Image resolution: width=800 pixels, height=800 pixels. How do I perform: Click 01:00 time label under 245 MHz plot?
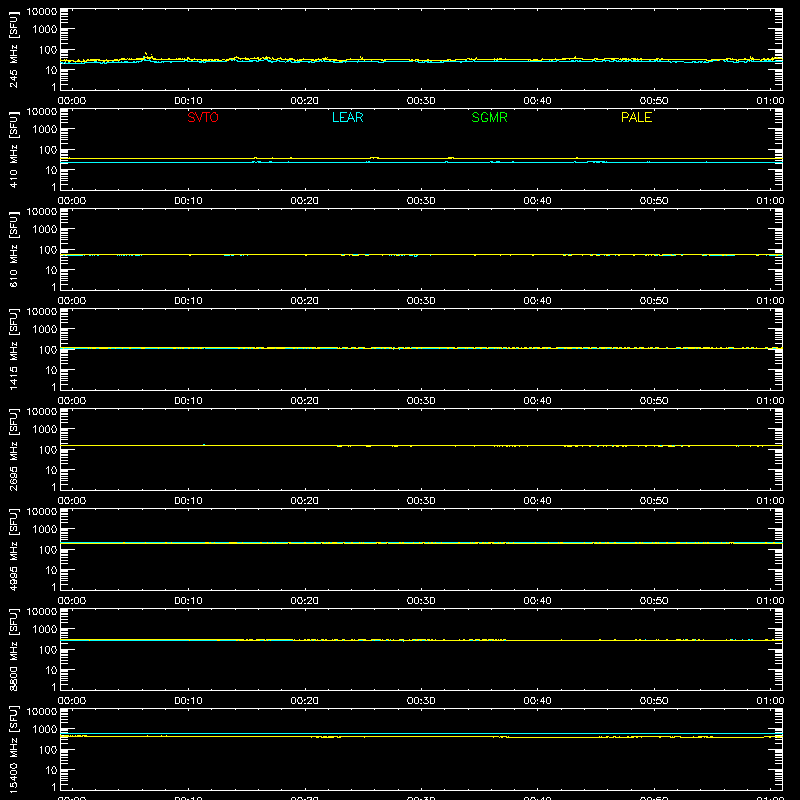(x=770, y=101)
